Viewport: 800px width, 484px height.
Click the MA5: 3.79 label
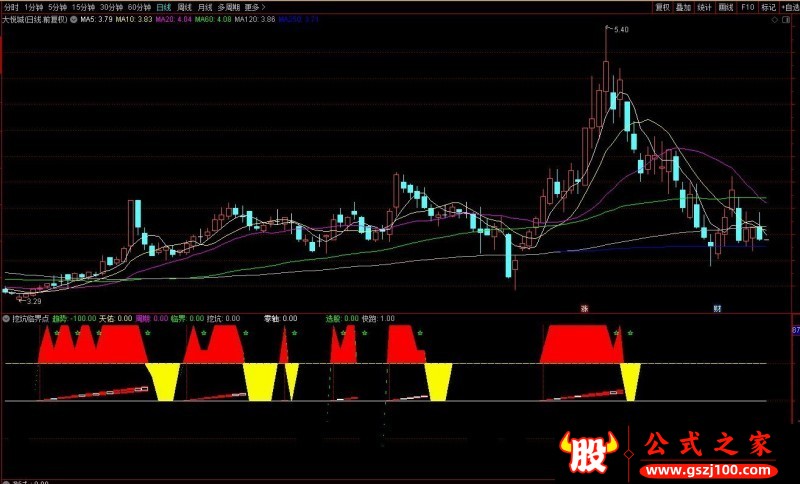[96, 20]
